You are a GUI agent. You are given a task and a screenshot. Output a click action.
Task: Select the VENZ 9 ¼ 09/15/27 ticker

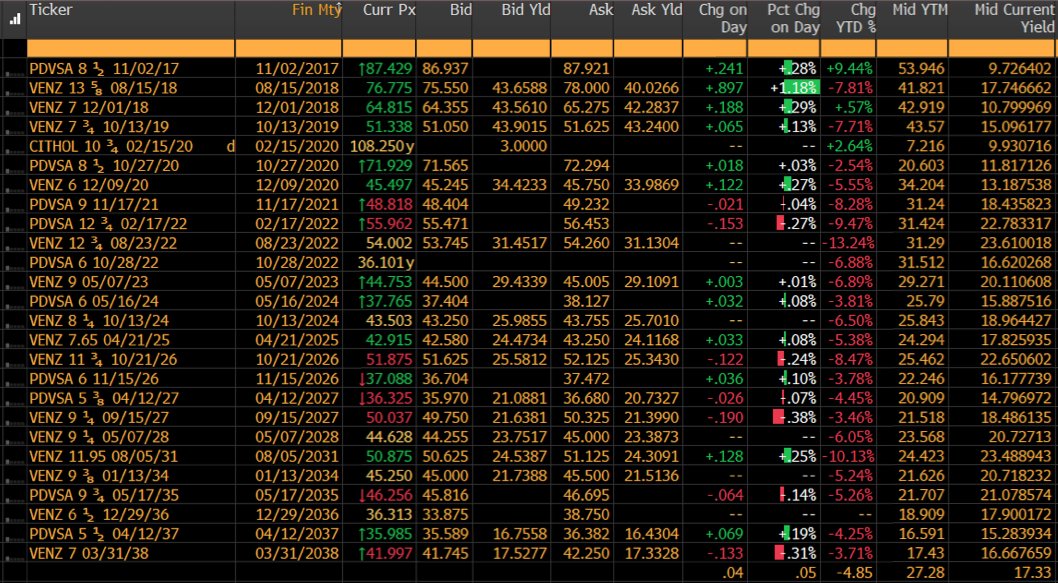[99, 418]
